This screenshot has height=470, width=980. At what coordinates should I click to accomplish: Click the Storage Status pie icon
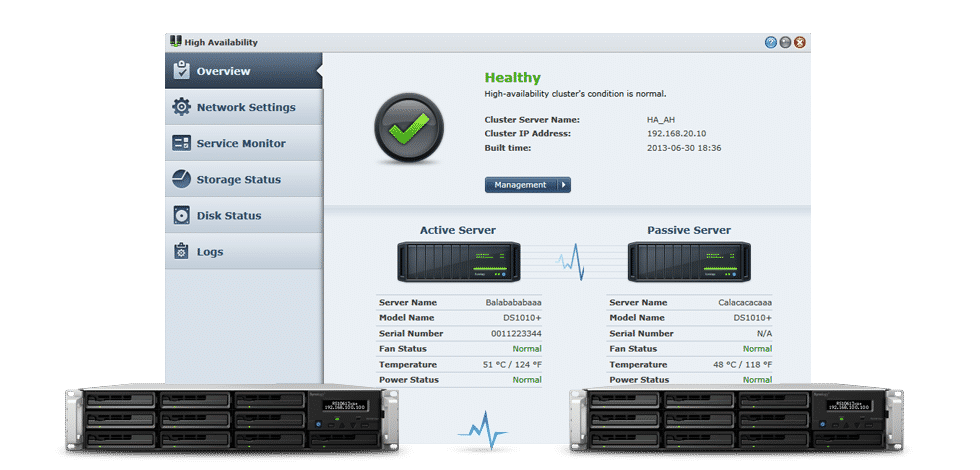pyautogui.click(x=181, y=179)
